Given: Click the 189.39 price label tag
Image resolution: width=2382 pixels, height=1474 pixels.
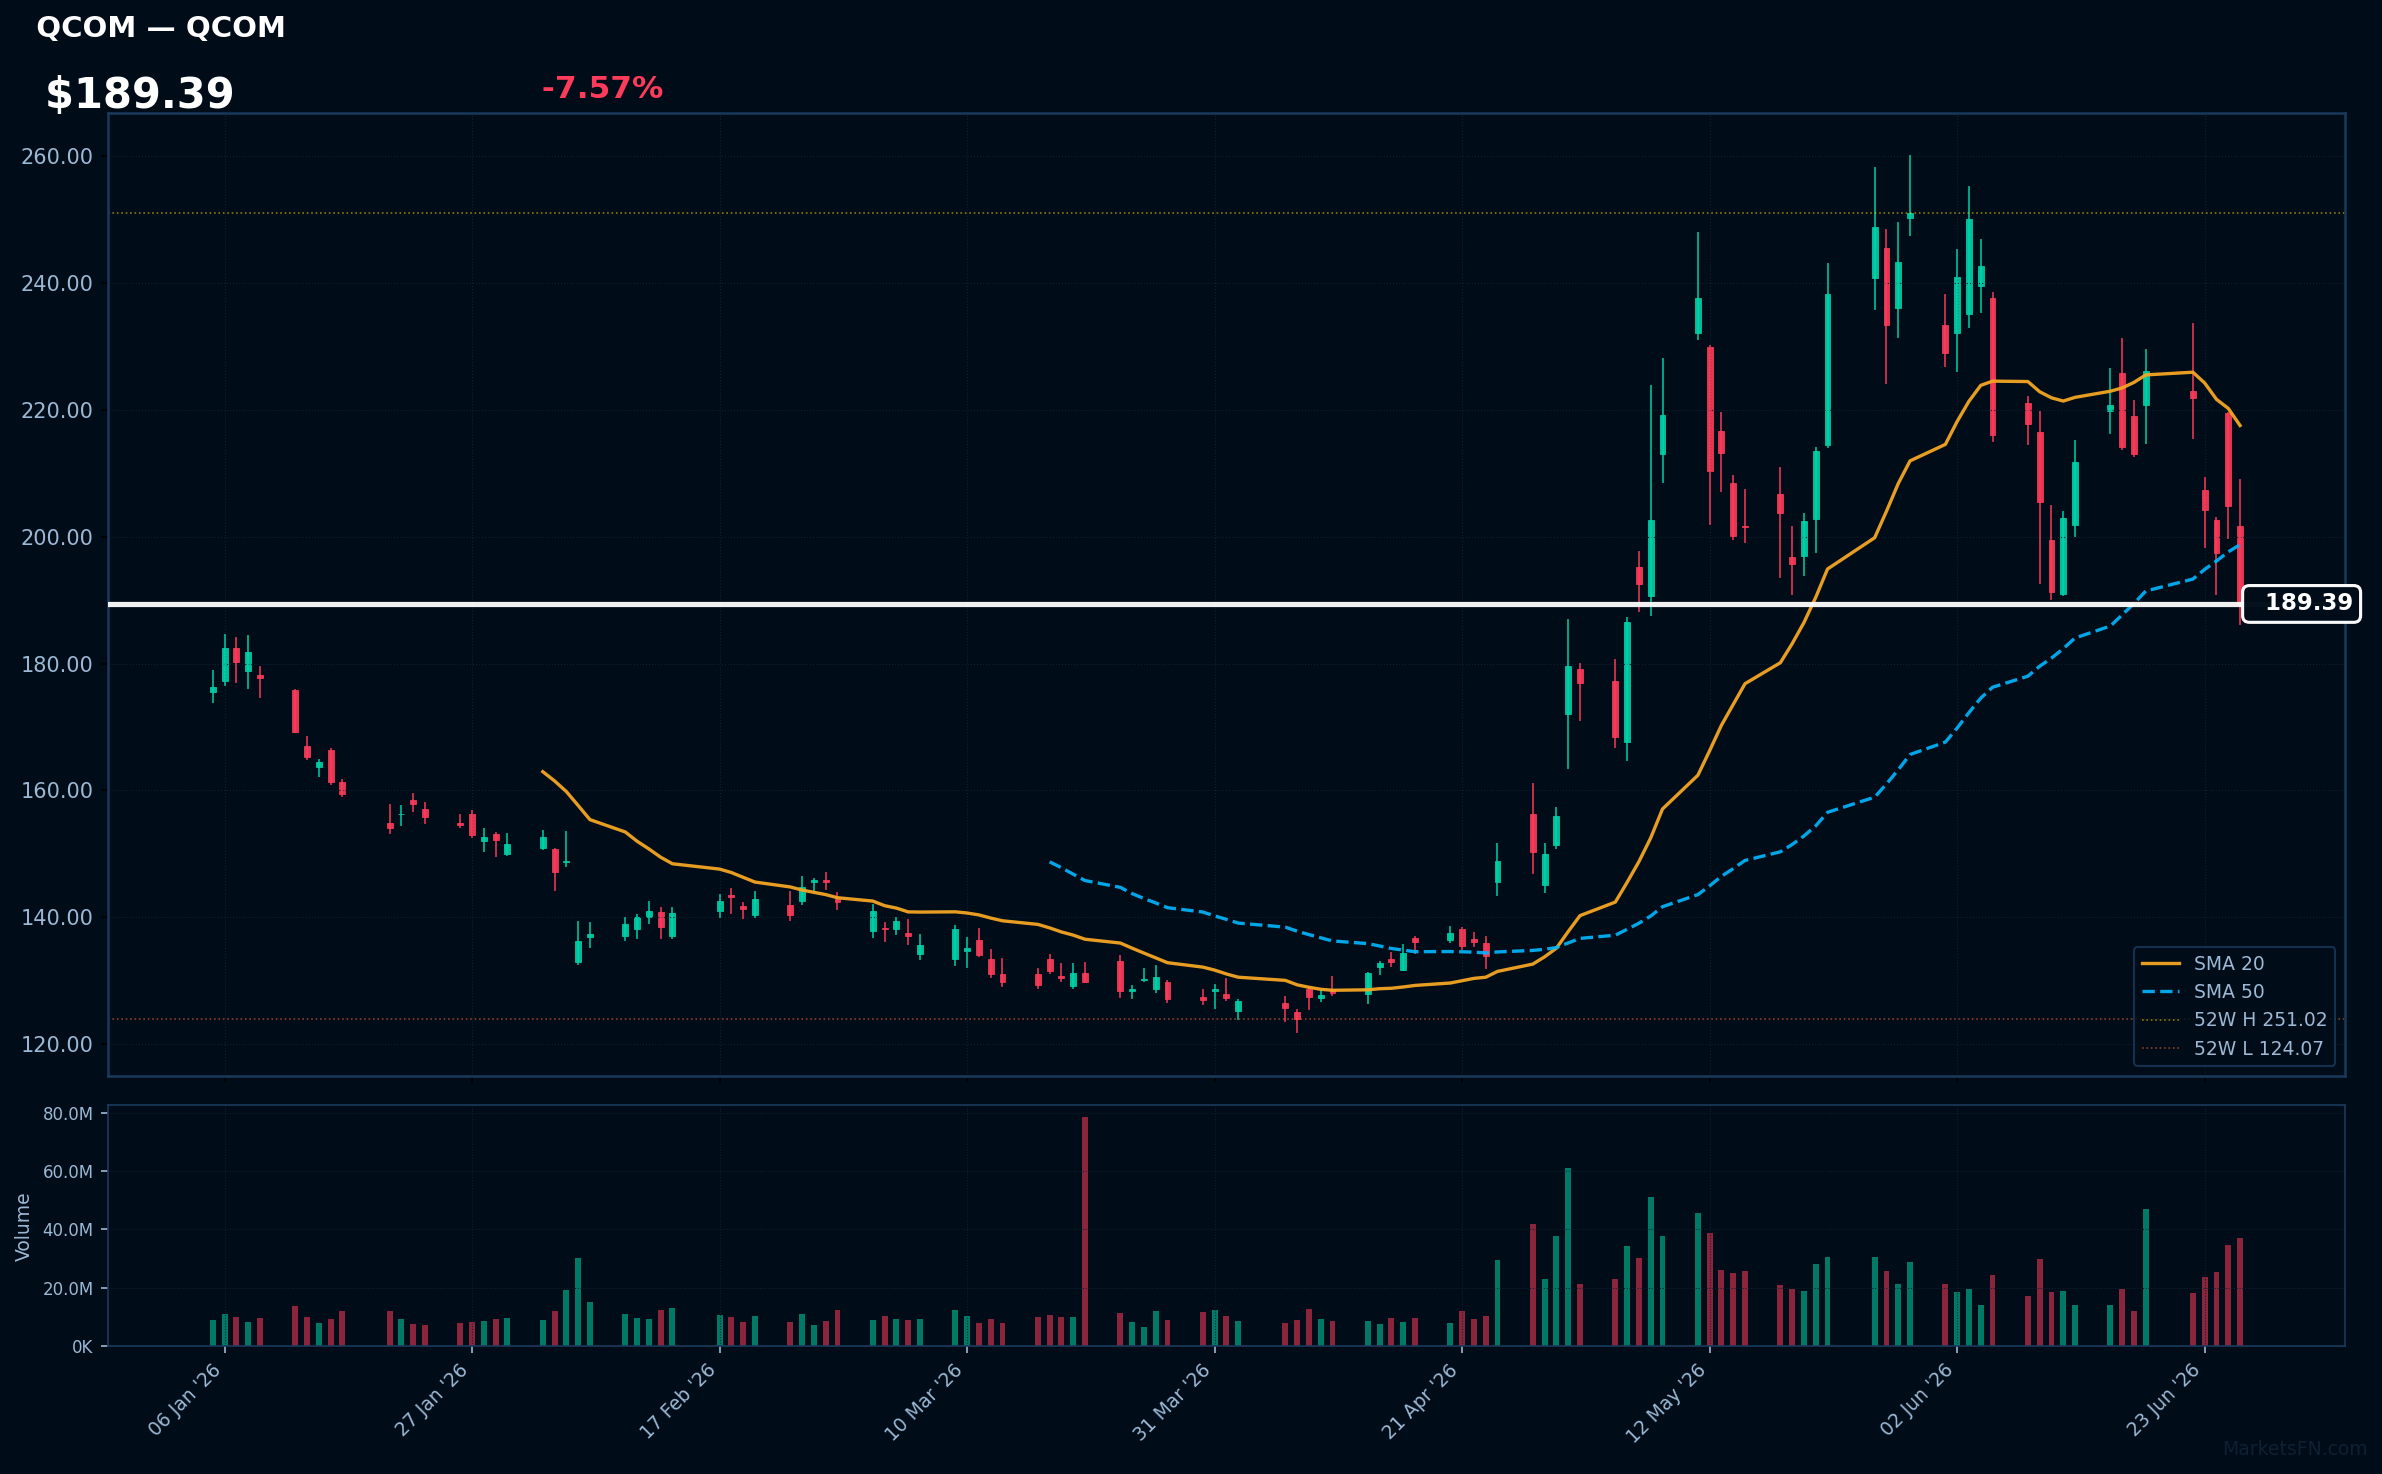Looking at the screenshot, I should pos(2301,603).
